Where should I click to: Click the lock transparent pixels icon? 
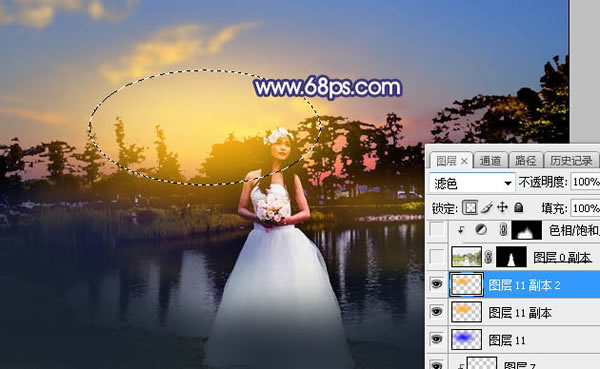pyautogui.click(x=470, y=208)
